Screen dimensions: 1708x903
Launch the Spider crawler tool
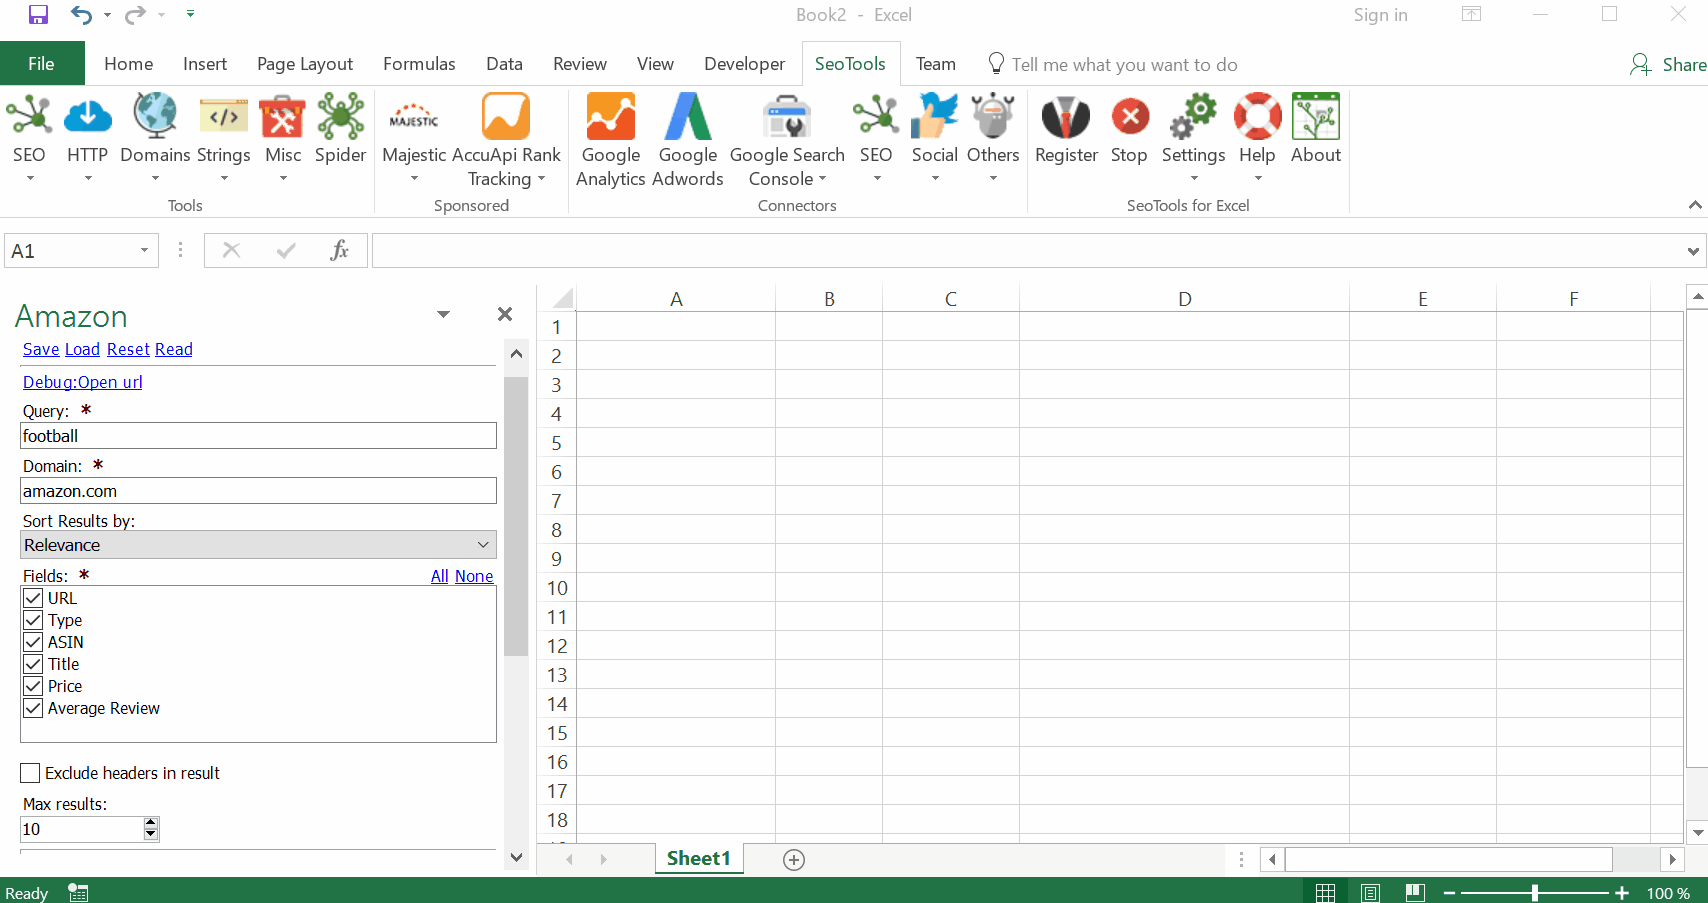click(x=341, y=117)
